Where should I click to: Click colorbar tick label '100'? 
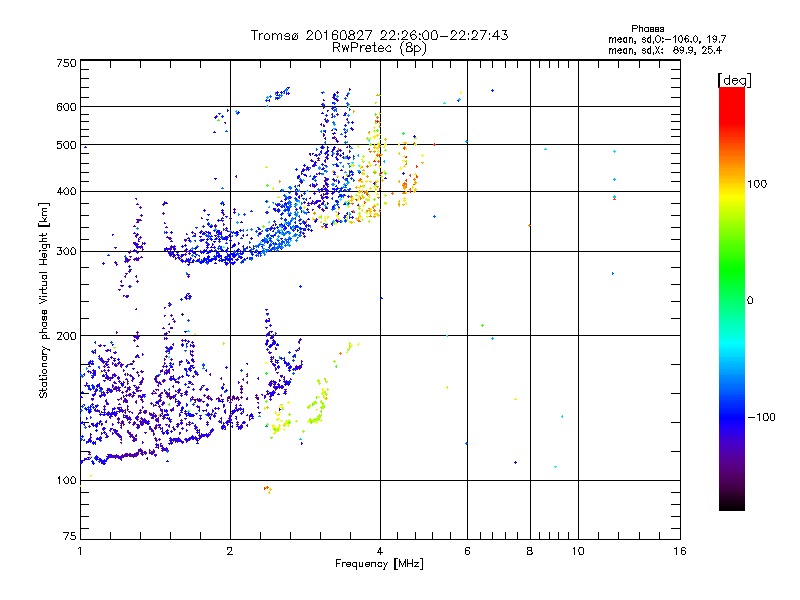[757, 184]
